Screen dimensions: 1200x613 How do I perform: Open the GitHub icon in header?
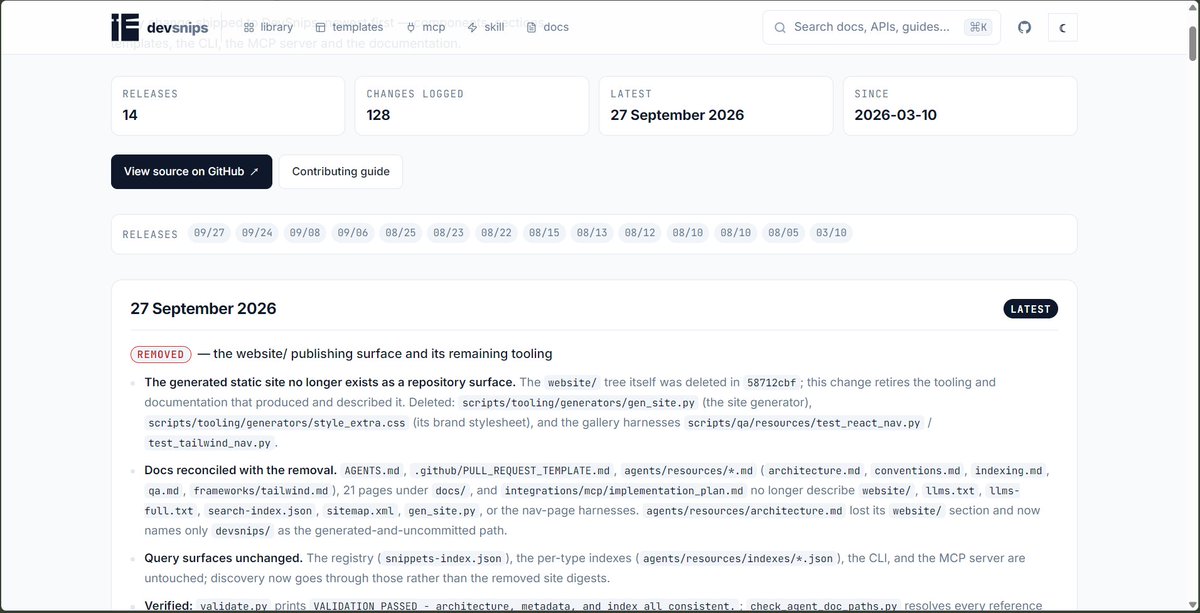pos(1024,27)
